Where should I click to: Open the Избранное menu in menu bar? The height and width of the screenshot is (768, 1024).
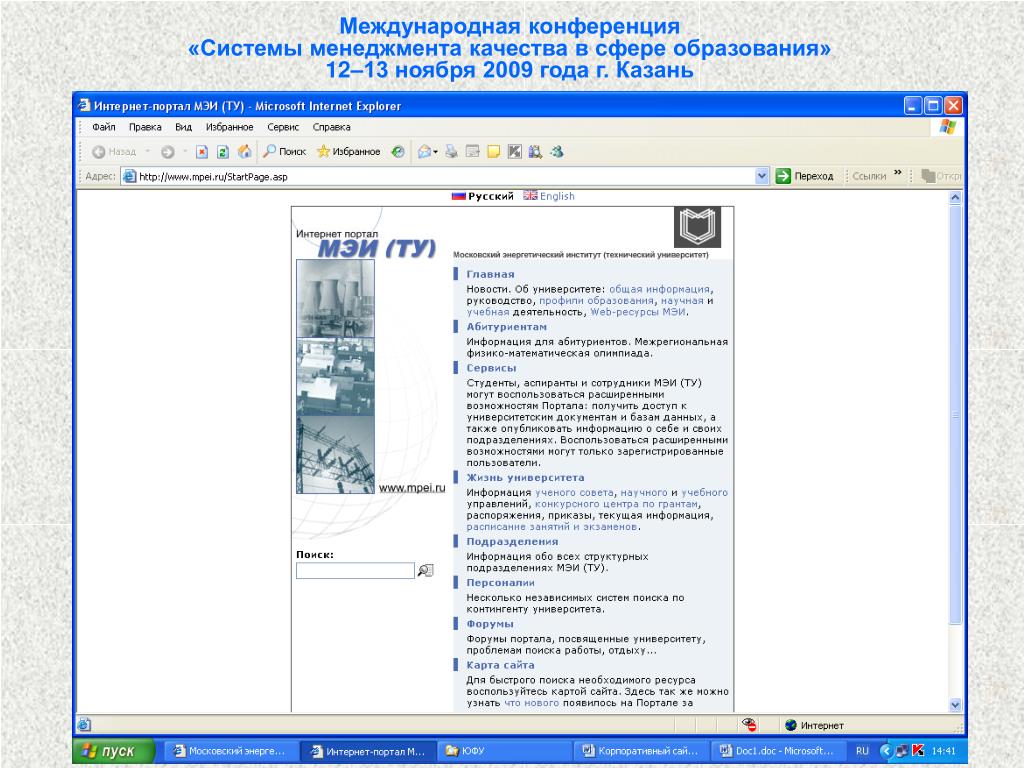coord(229,127)
